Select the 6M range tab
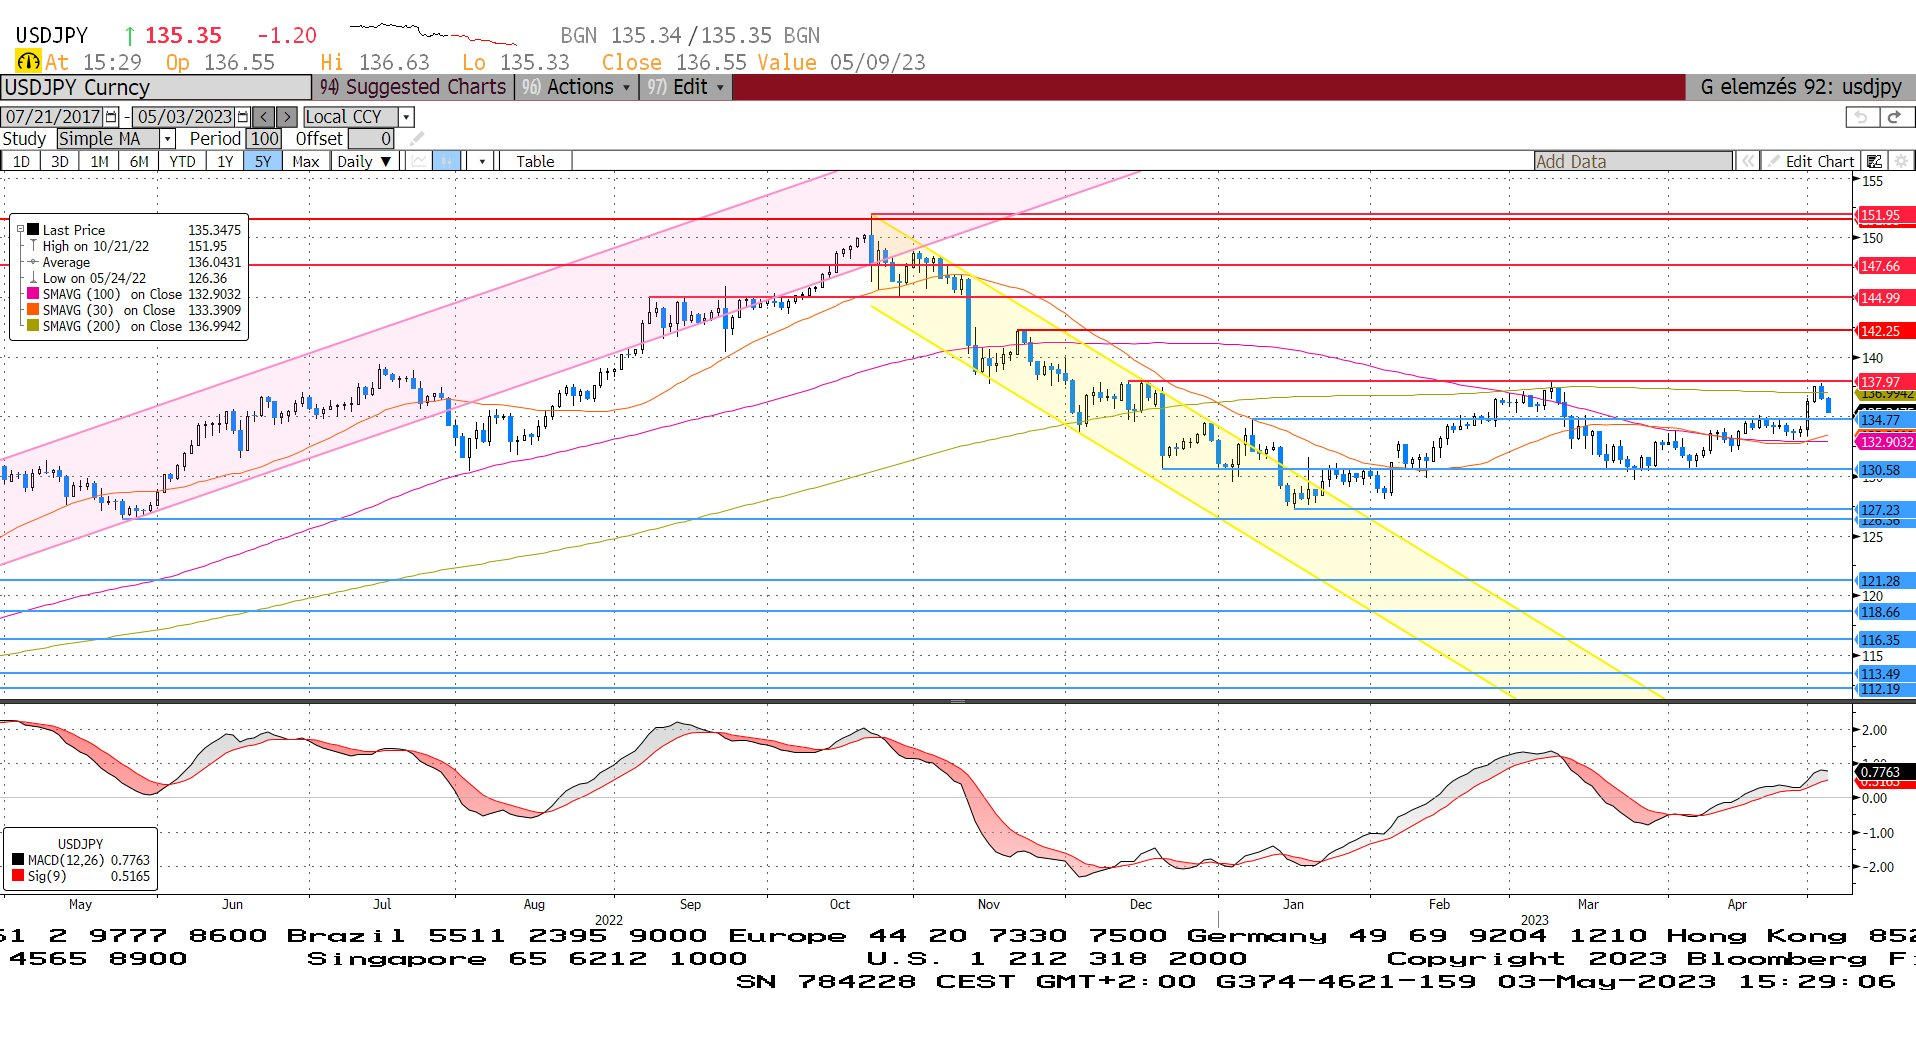 139,161
